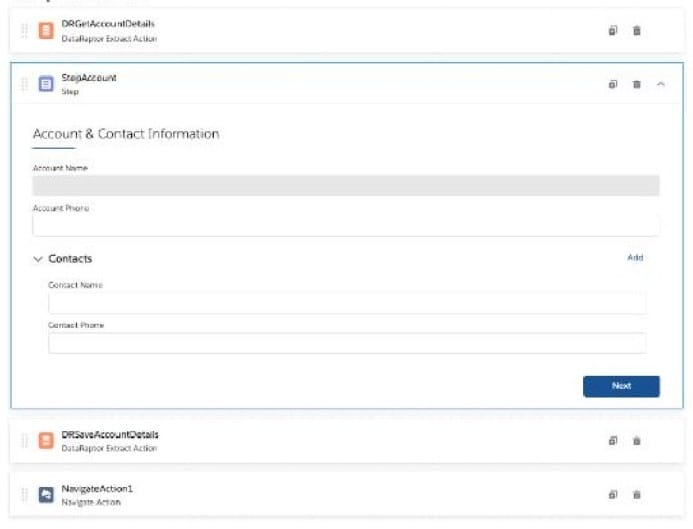Clone the NavigateAction1 element
Image resolution: width=693 pixels, height=529 pixels.
pyautogui.click(x=613, y=494)
